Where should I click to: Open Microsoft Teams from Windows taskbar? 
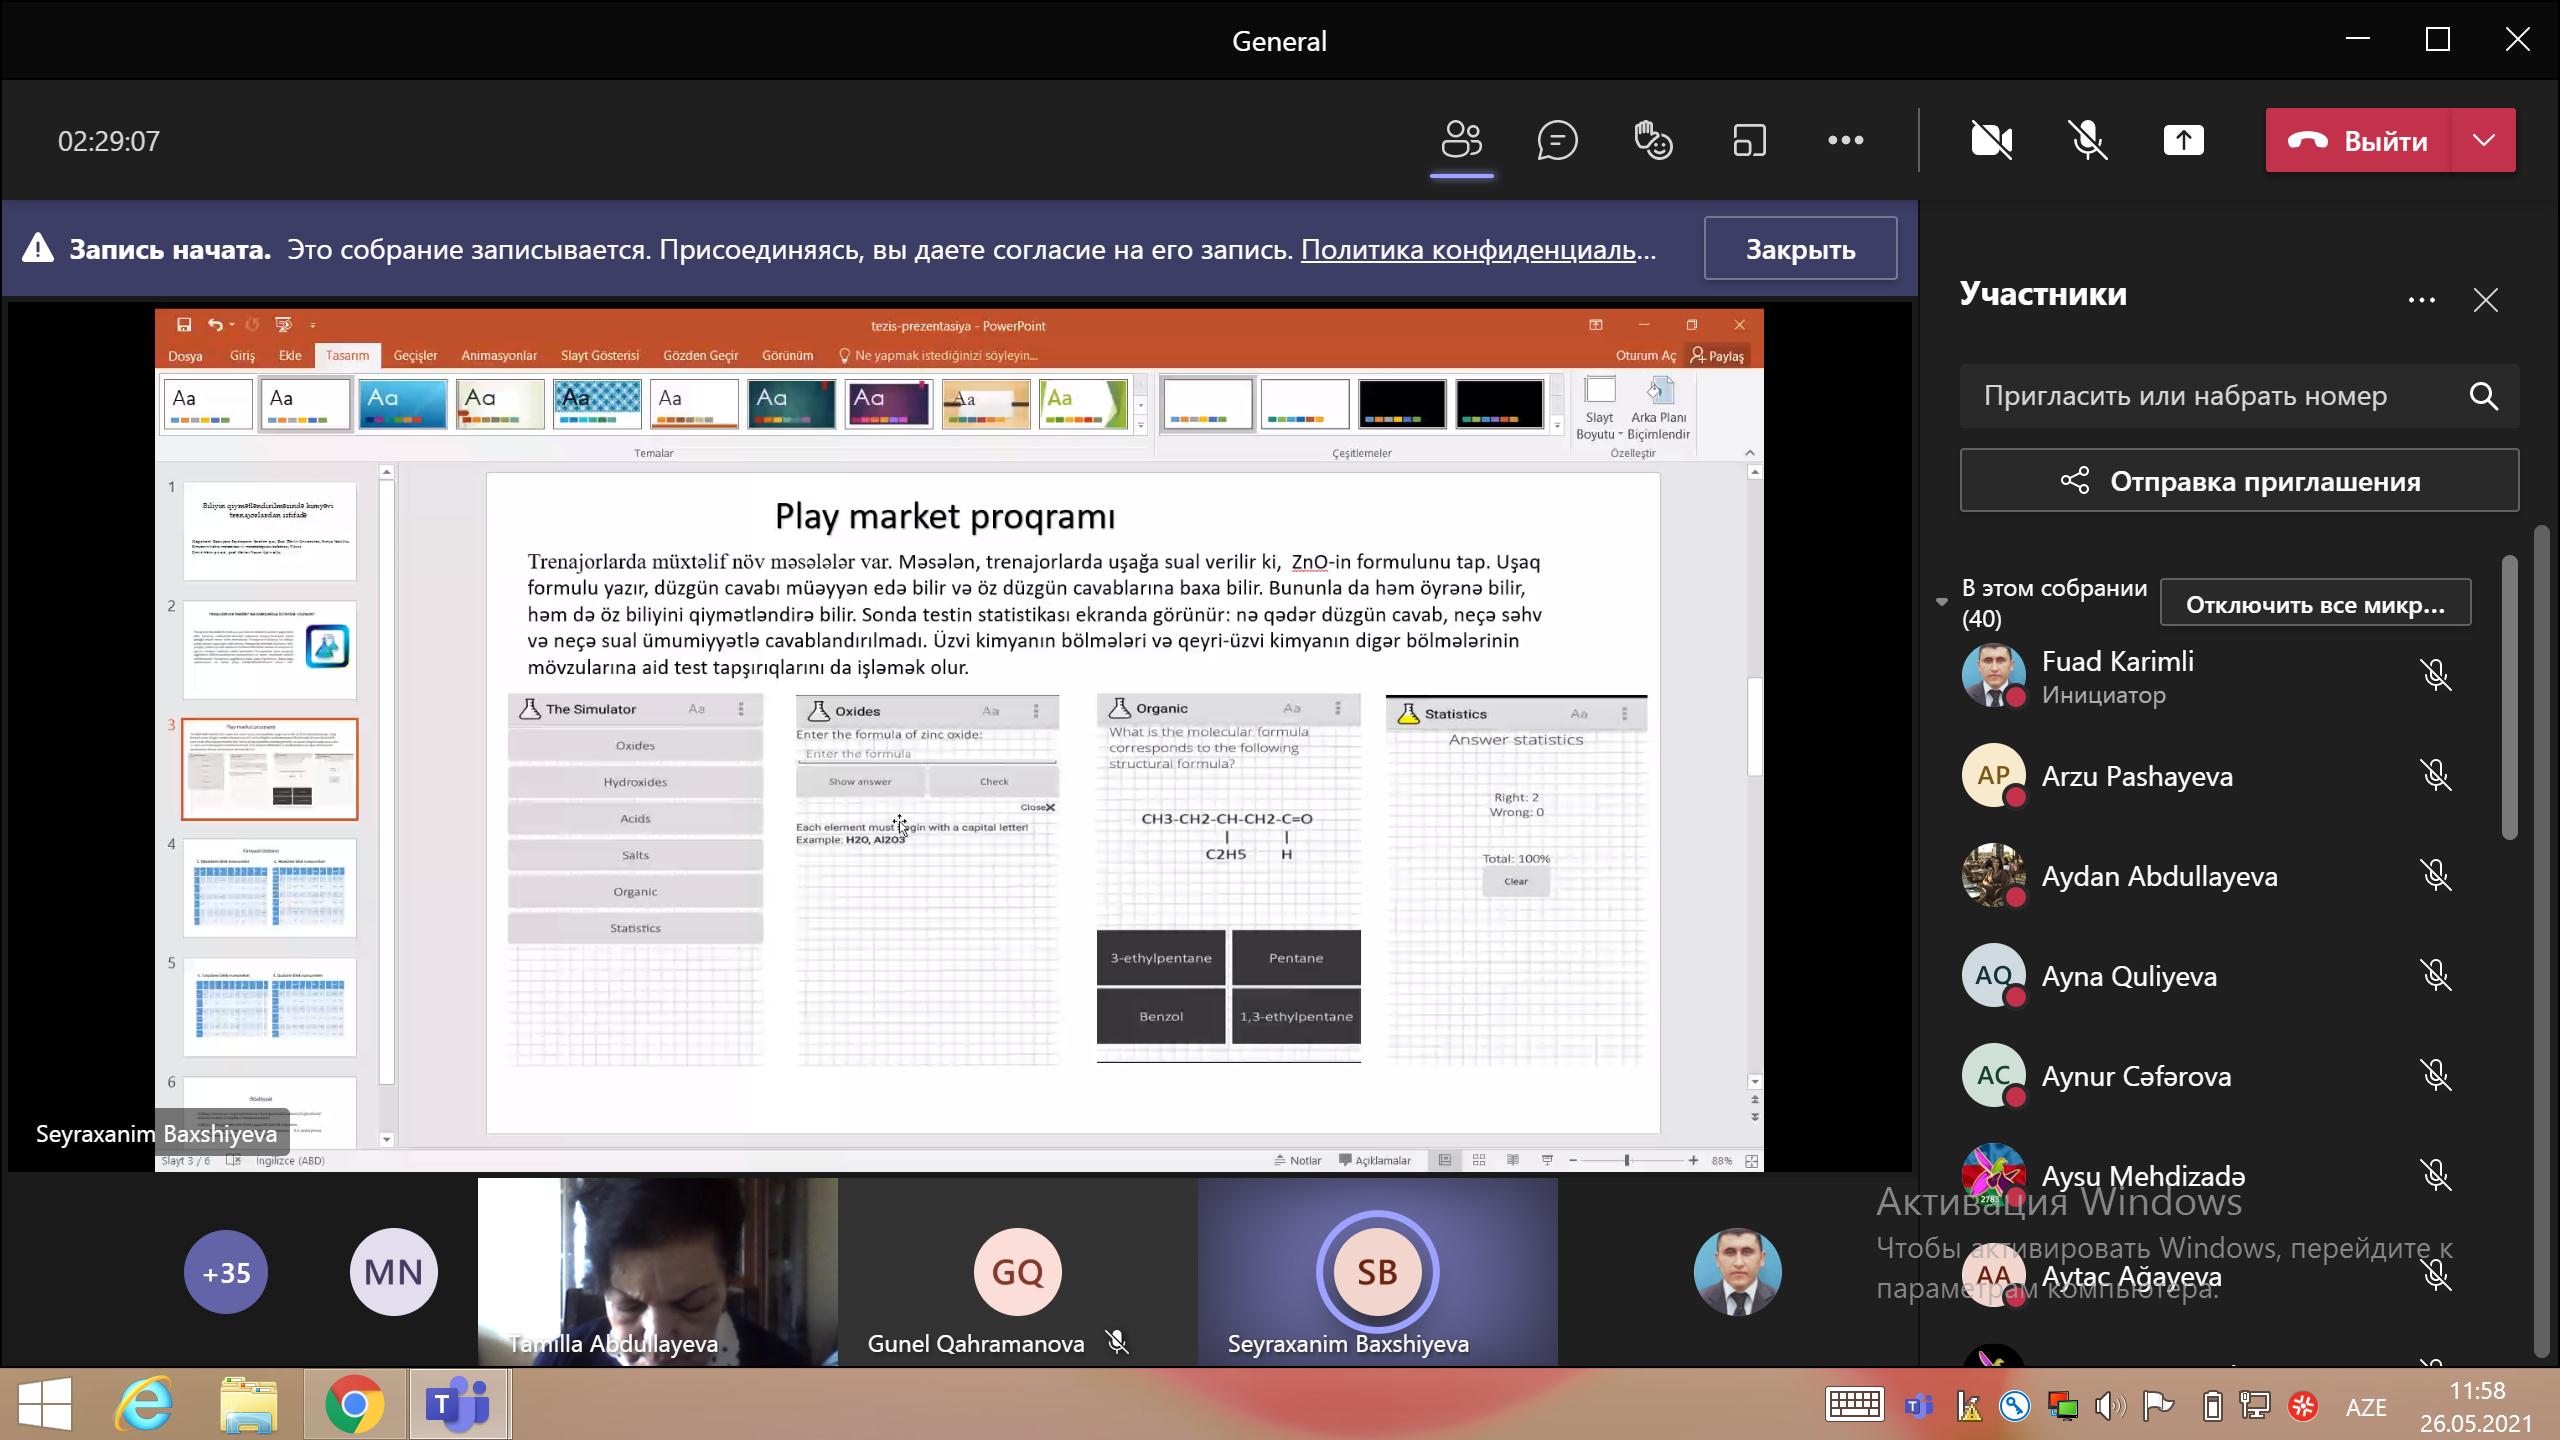[458, 1405]
